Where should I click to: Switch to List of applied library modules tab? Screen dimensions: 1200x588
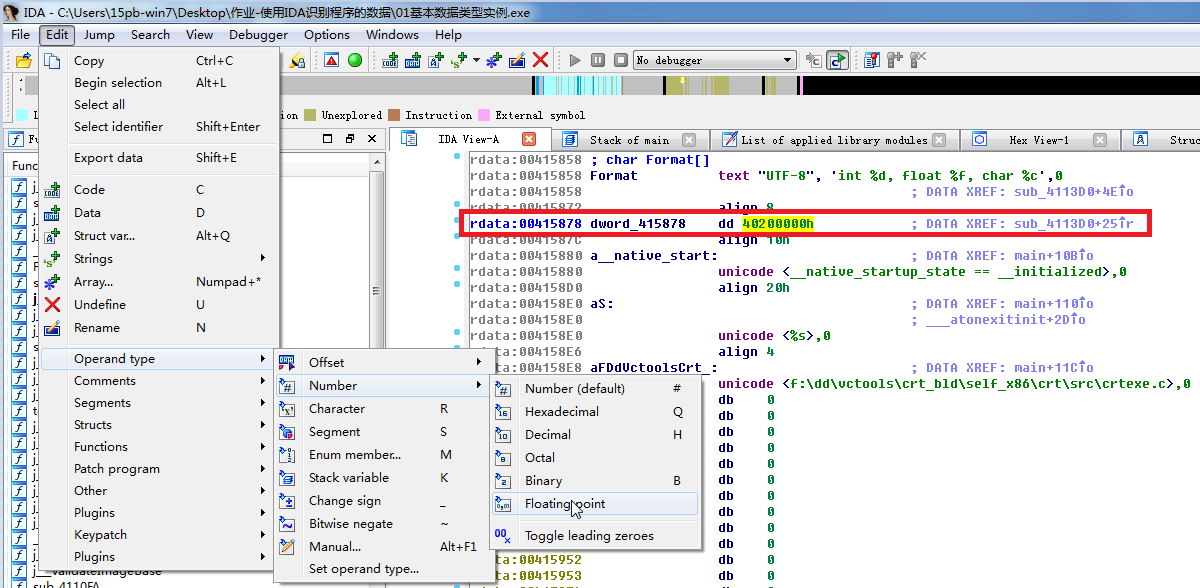click(834, 140)
